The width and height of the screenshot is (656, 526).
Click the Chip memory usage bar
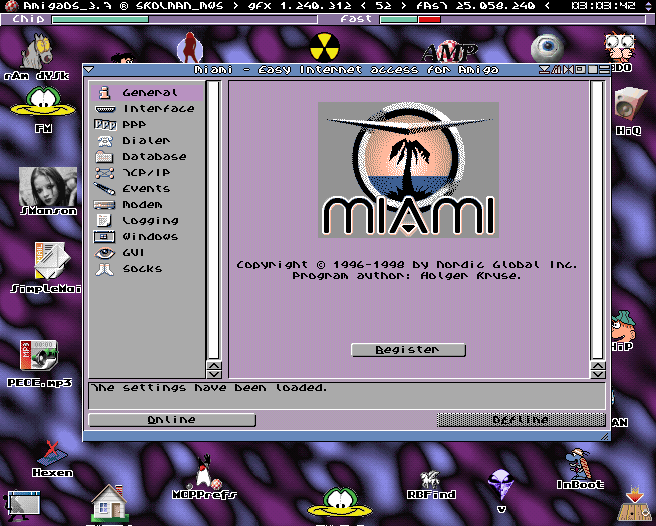click(x=184, y=19)
